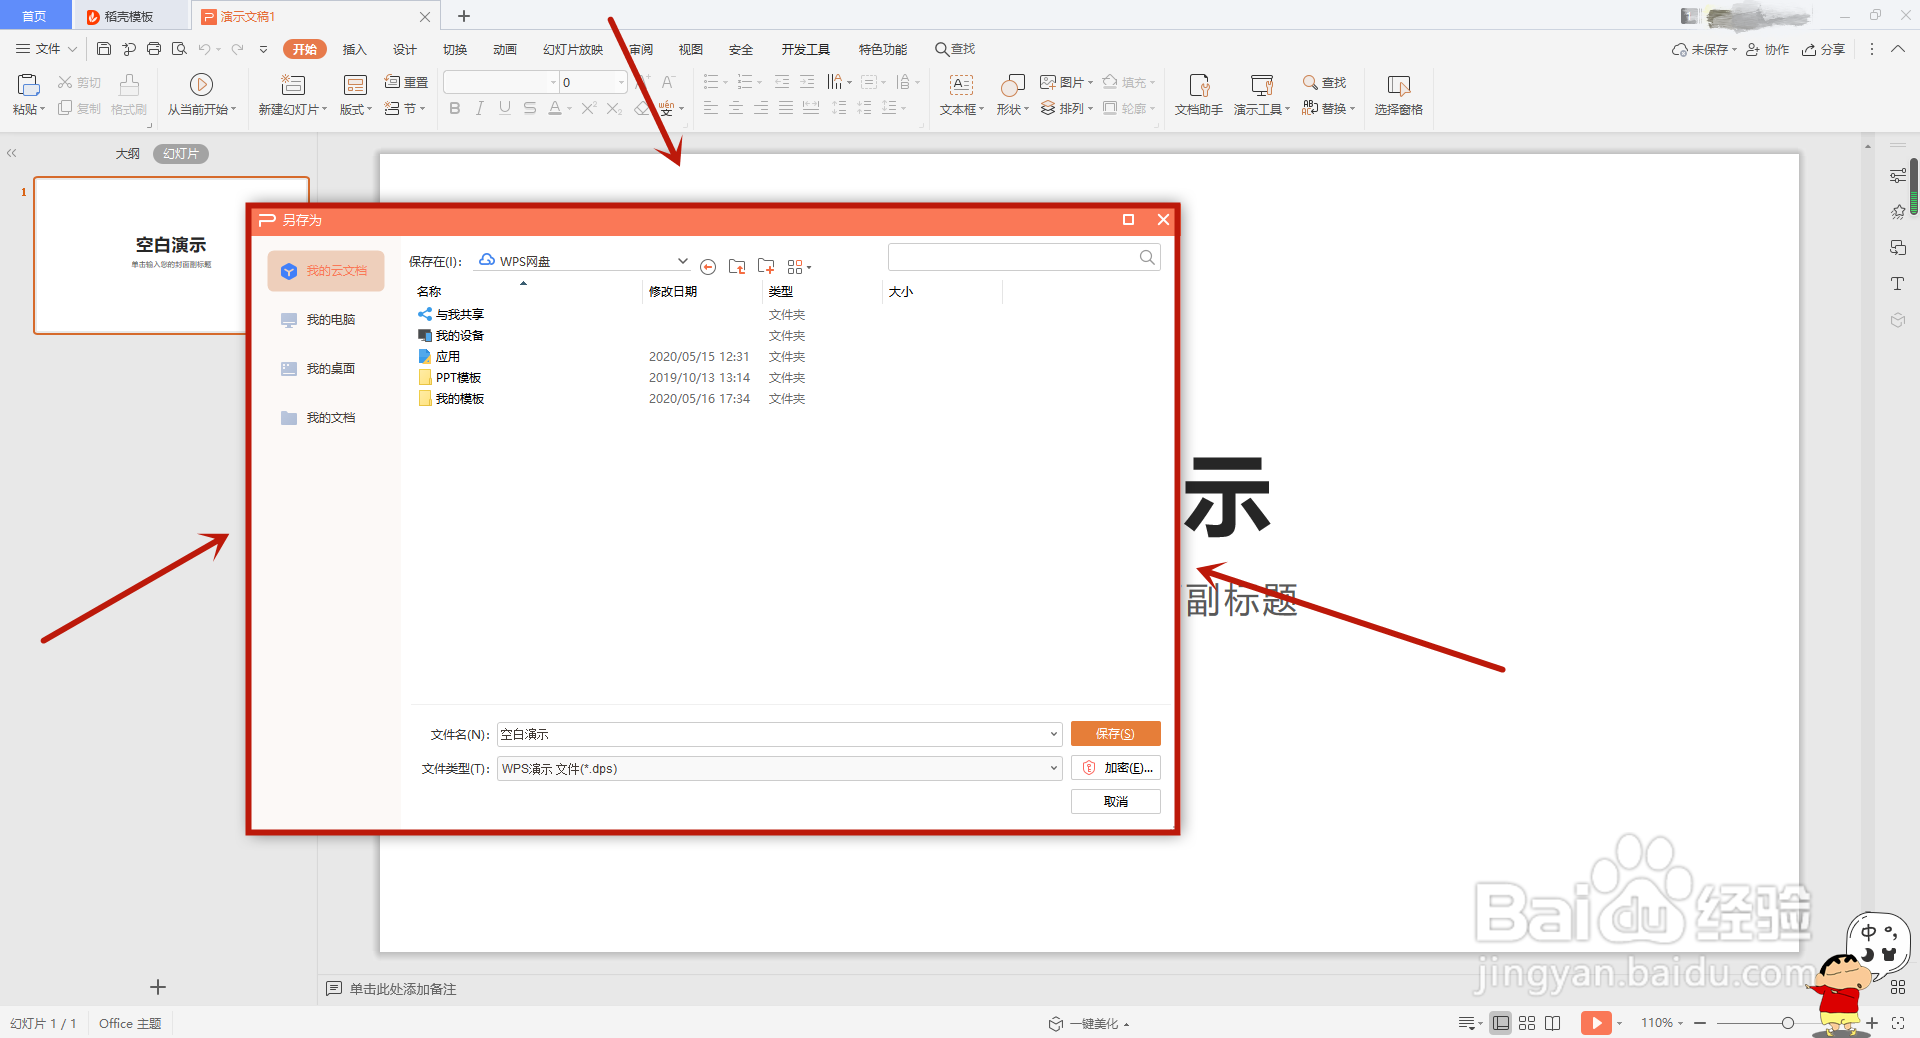The width and height of the screenshot is (1920, 1038).
Task: Select the 新建幻灯片 (New Slide) tool
Action: 290,95
